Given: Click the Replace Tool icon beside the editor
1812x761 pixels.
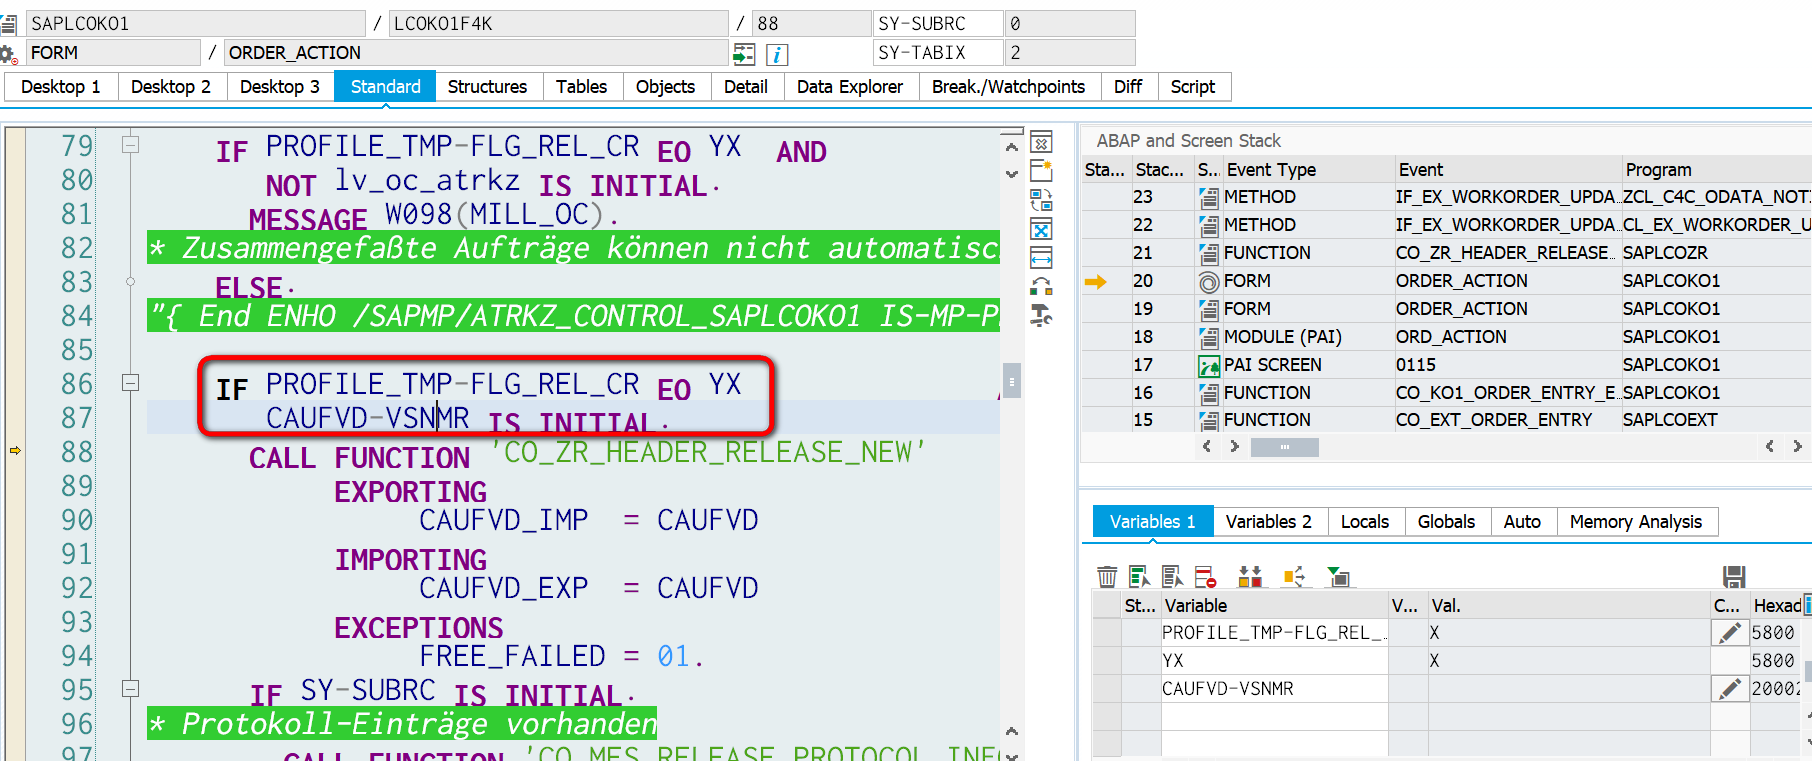Looking at the screenshot, I should click(x=1041, y=200).
